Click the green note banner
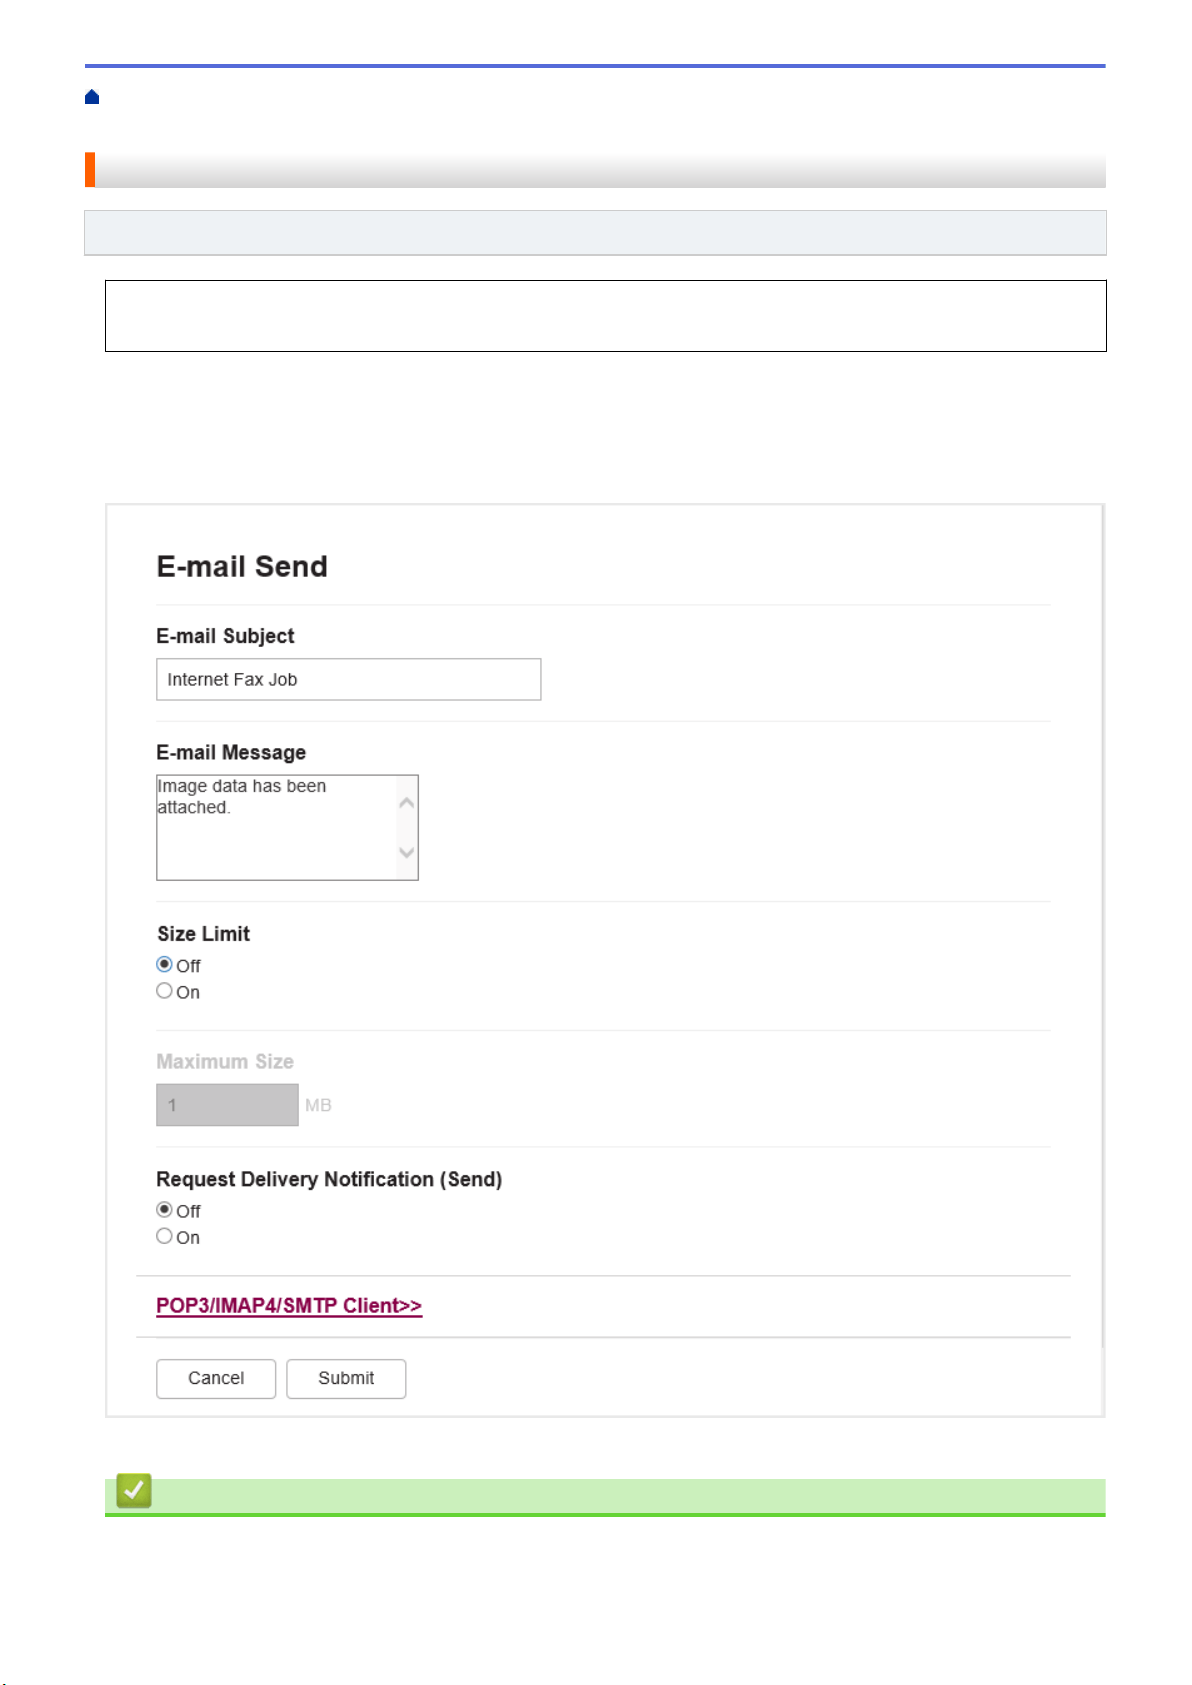The width and height of the screenshot is (1192, 1685). 605,1496
